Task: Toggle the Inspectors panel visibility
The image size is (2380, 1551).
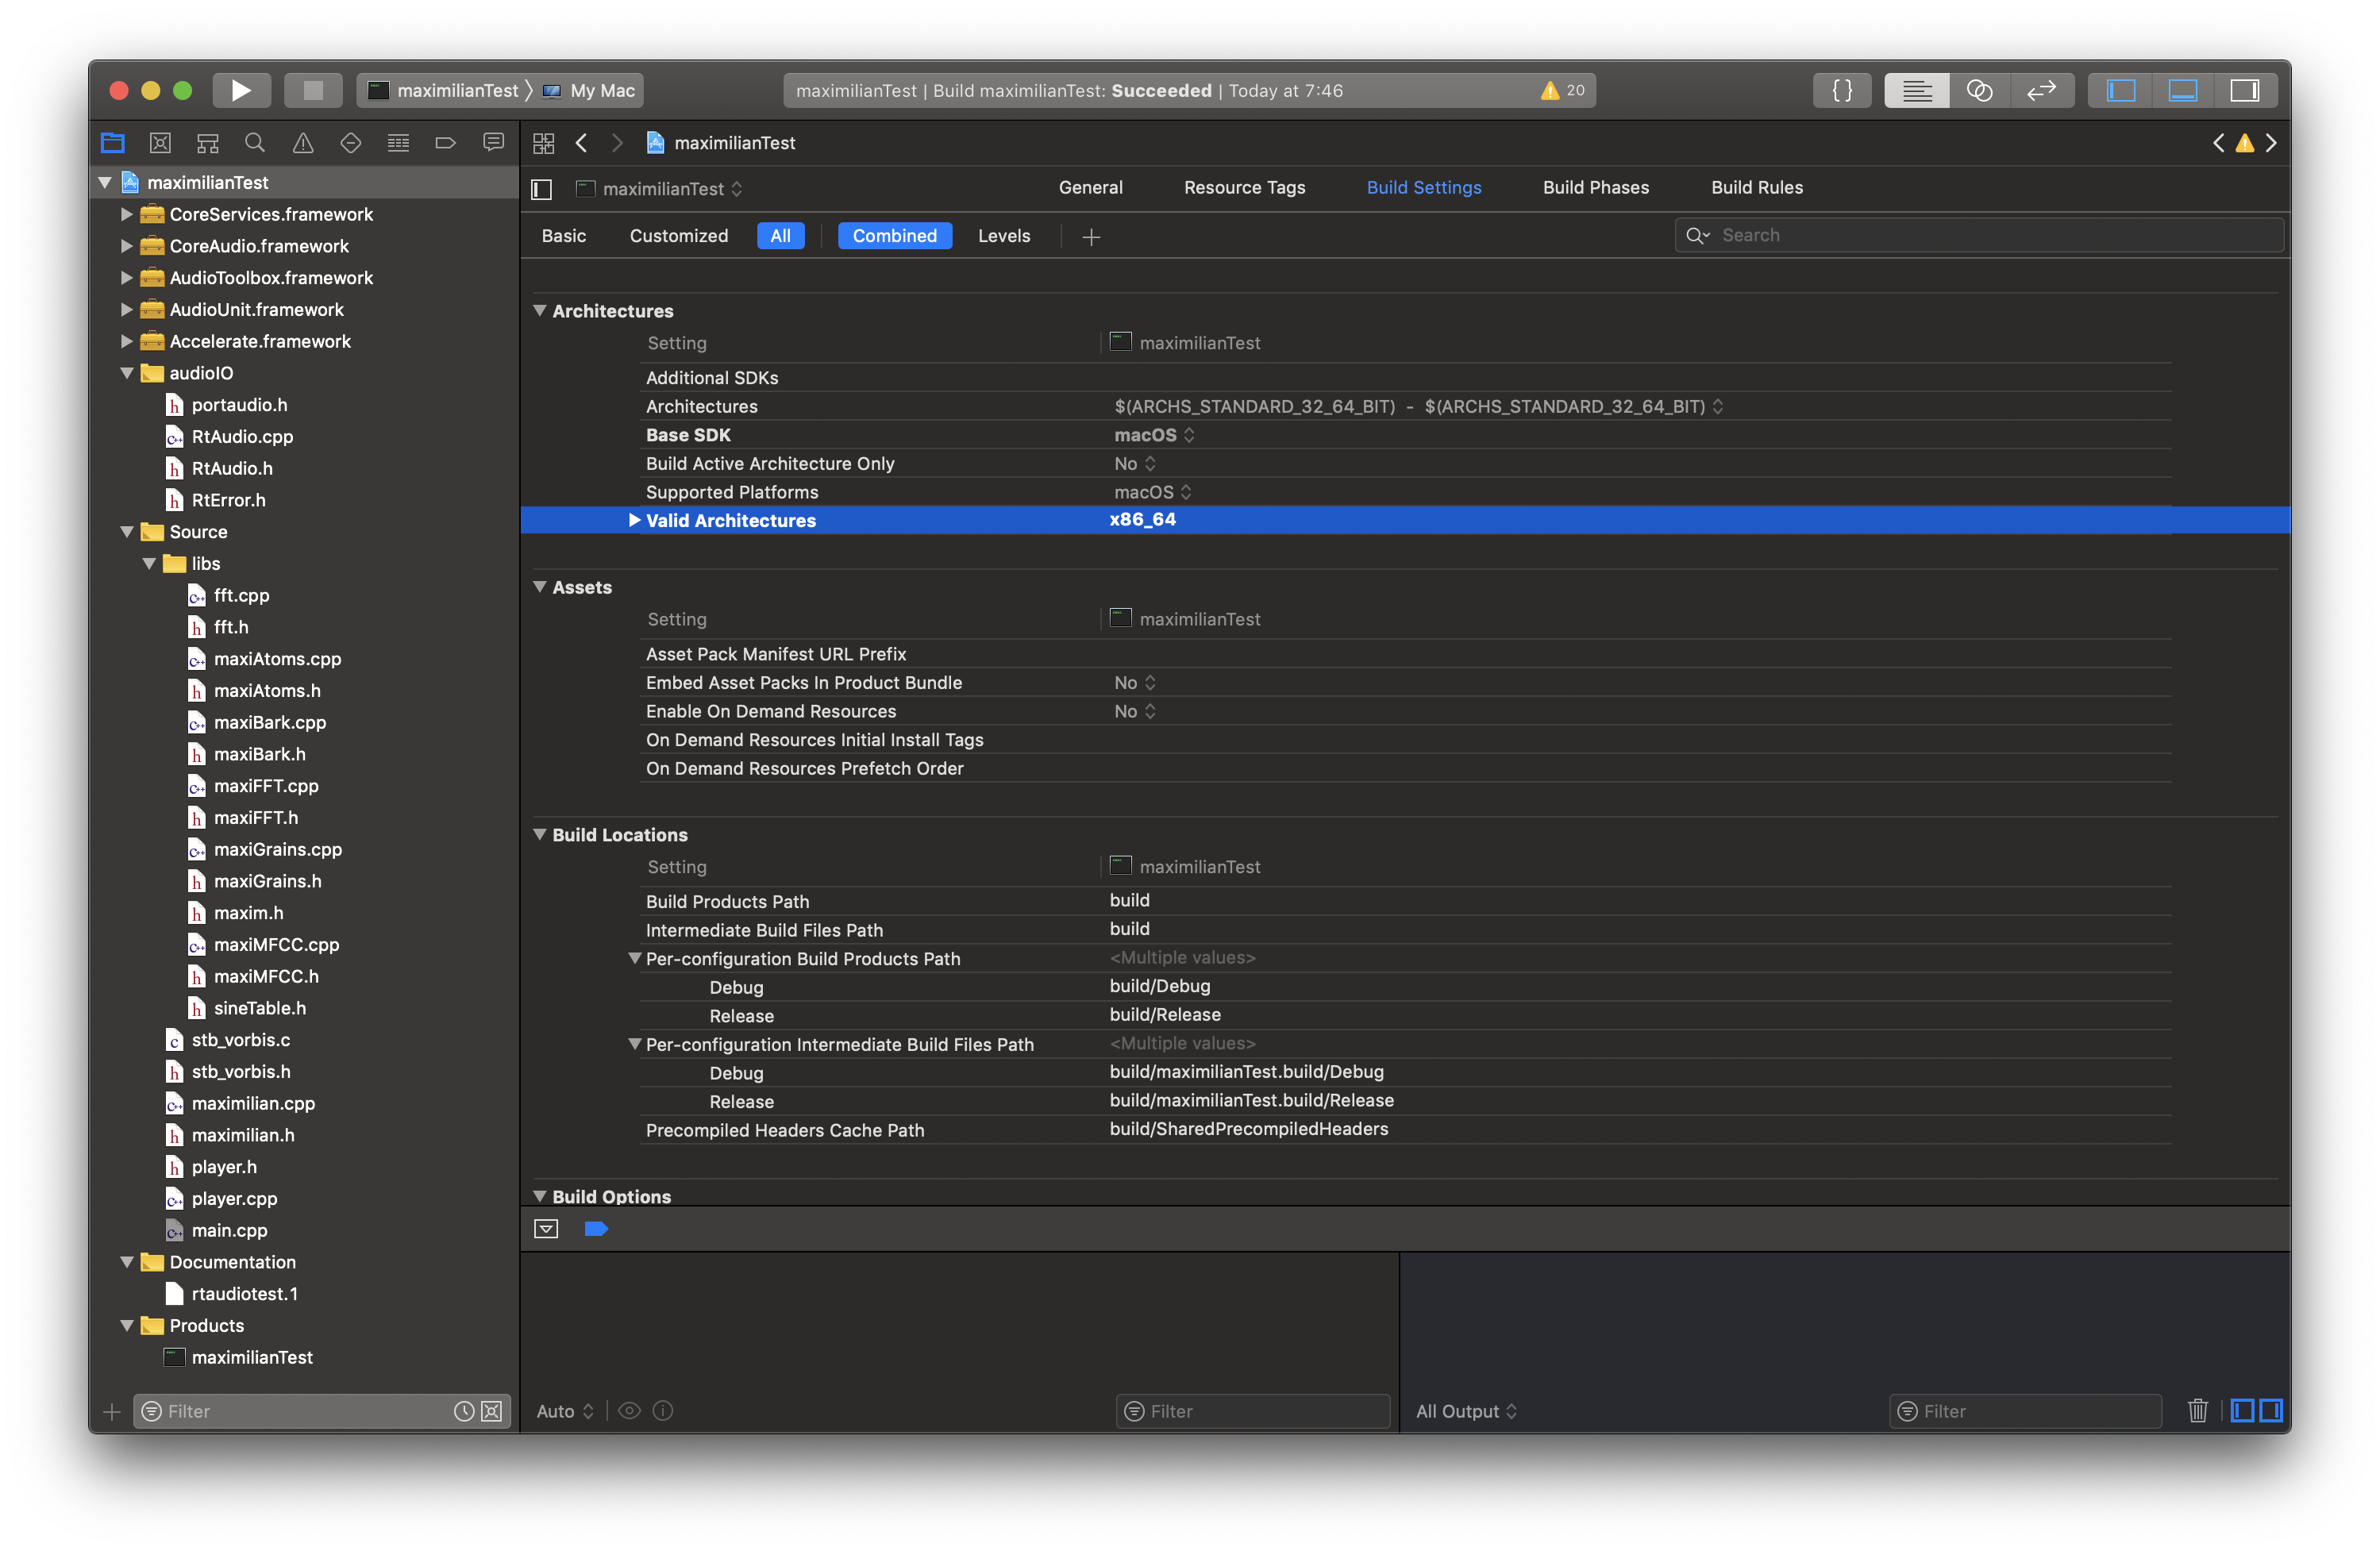Action: click(x=2244, y=90)
